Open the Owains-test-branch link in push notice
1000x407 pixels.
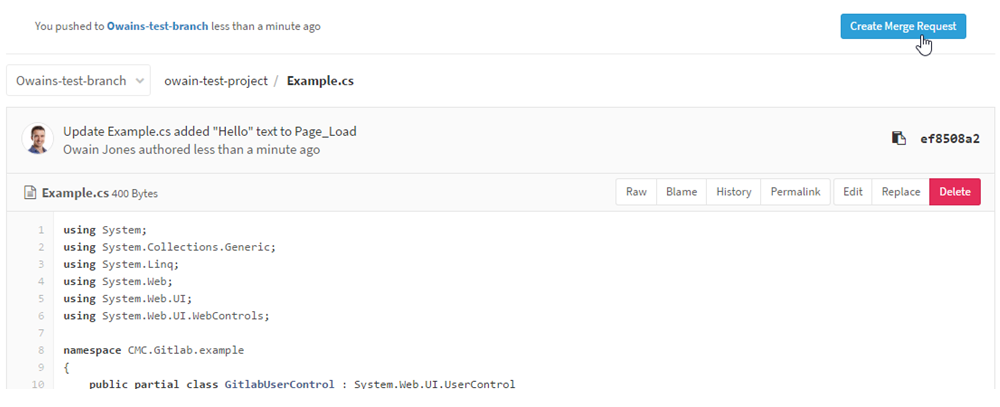[x=158, y=26]
